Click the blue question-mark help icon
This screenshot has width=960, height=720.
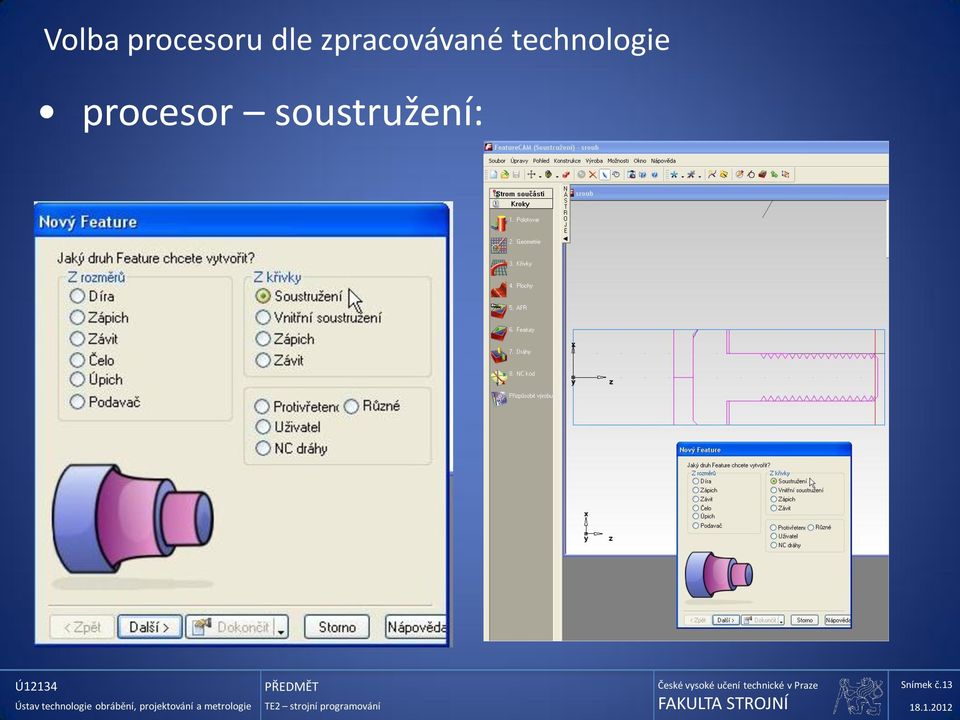[x=654, y=174]
